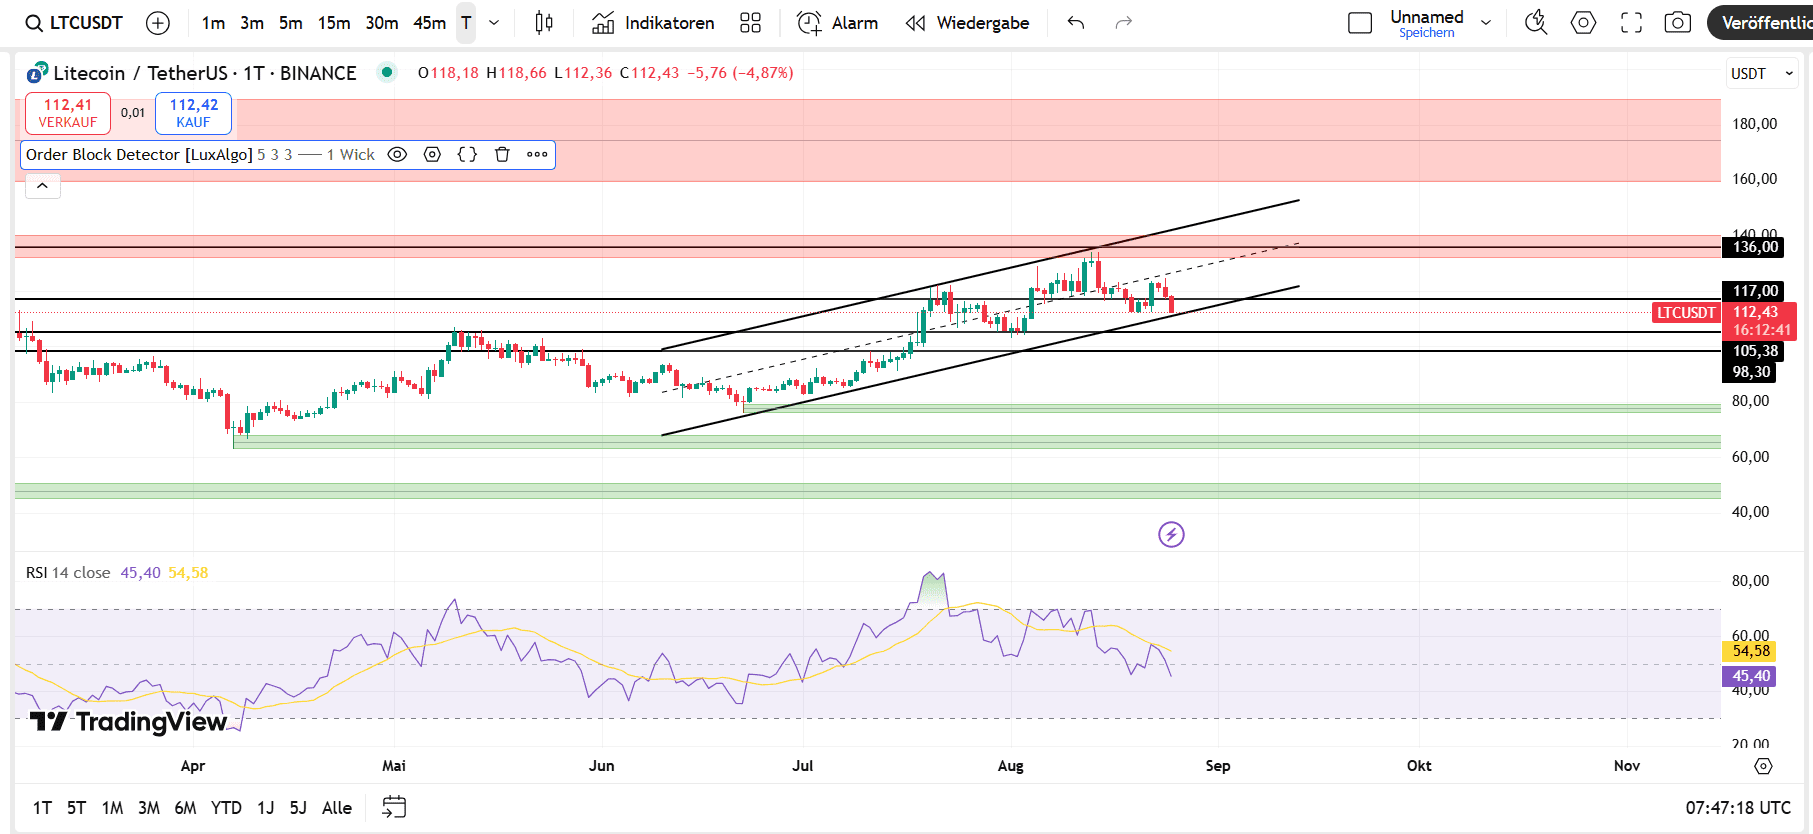Undo the last chart action
This screenshot has height=834, width=1813.
(1076, 23)
